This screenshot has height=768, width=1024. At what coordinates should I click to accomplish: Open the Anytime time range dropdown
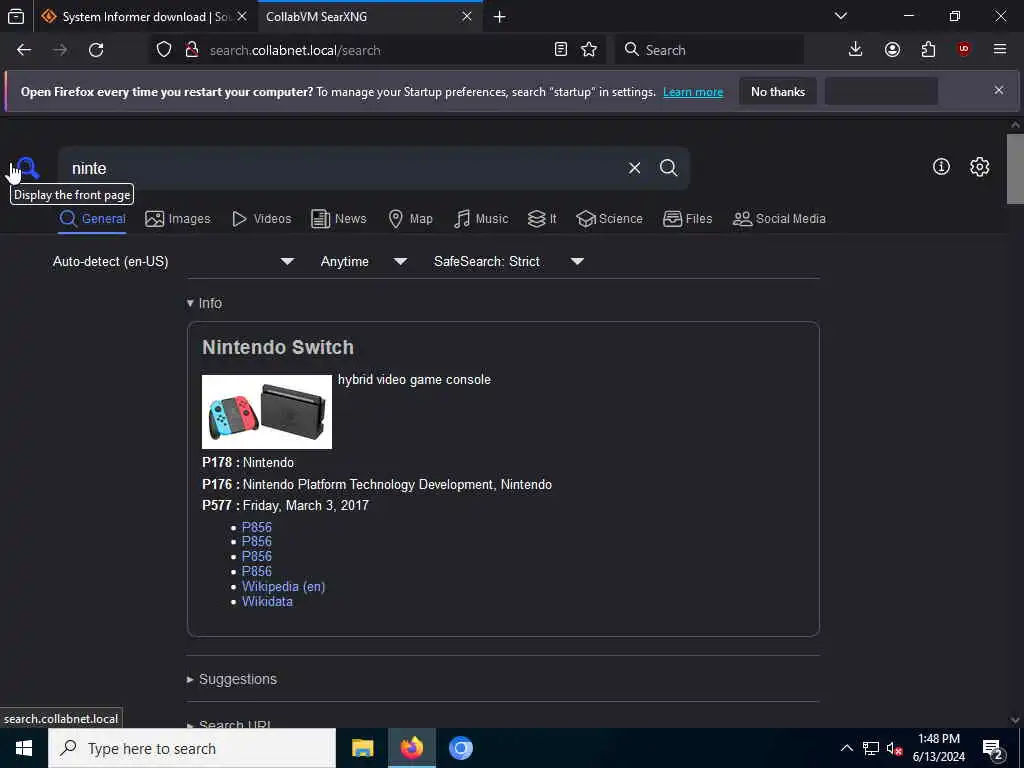coord(364,262)
